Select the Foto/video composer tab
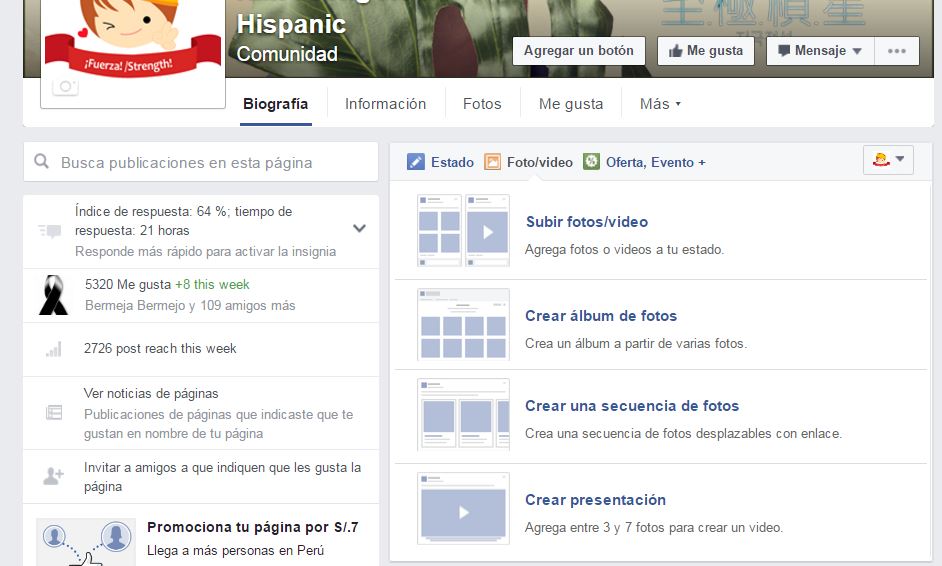The width and height of the screenshot is (942, 566). (x=529, y=162)
